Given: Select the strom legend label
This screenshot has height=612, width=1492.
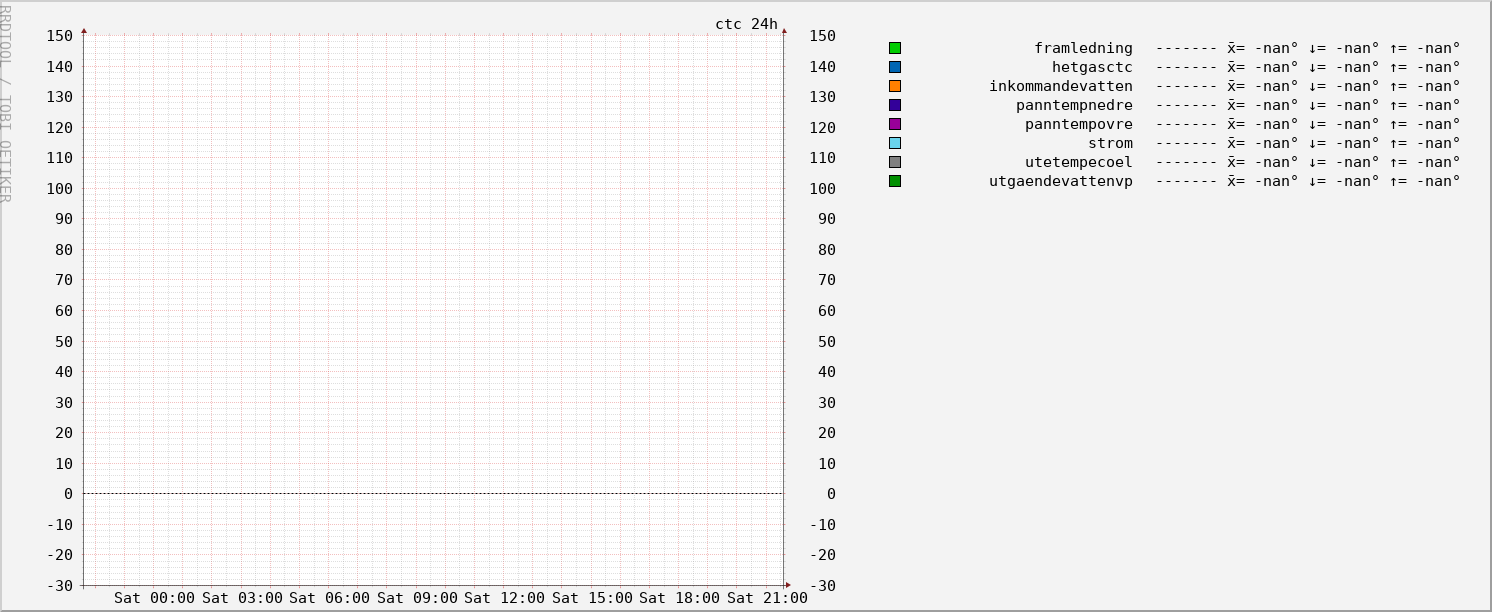Looking at the screenshot, I should 1110,143.
